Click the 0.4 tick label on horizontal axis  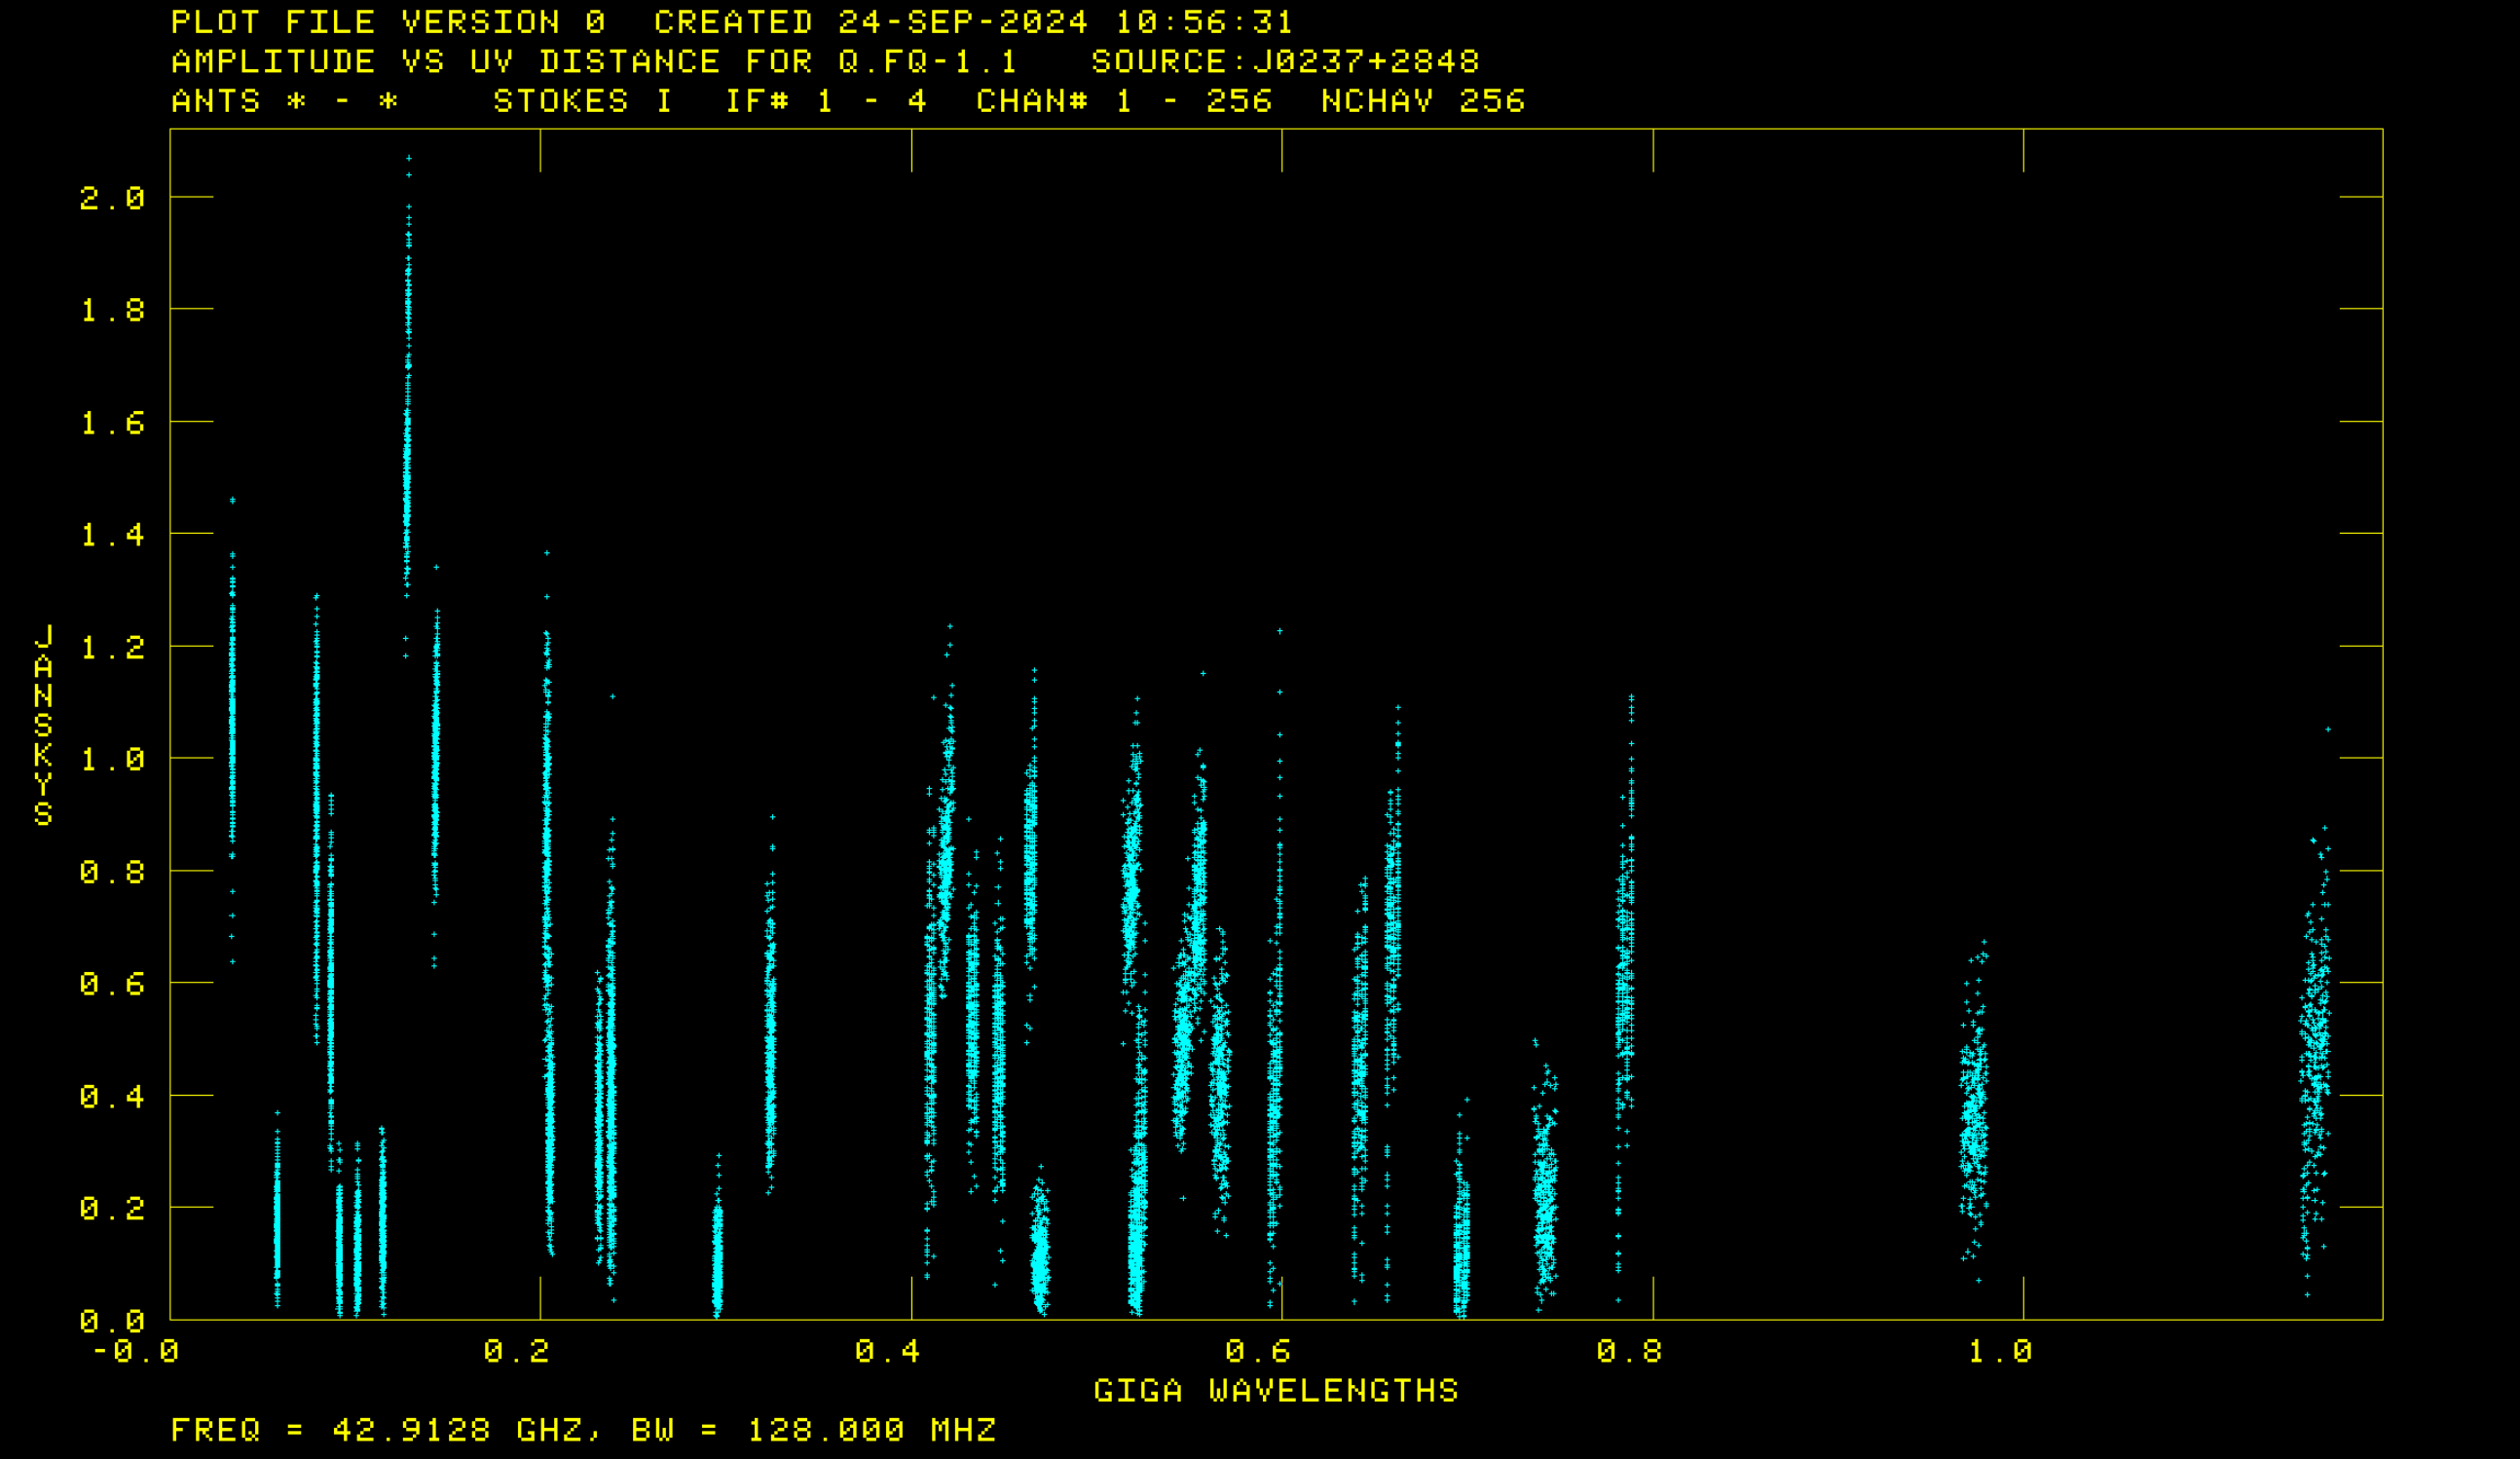[x=888, y=1352]
